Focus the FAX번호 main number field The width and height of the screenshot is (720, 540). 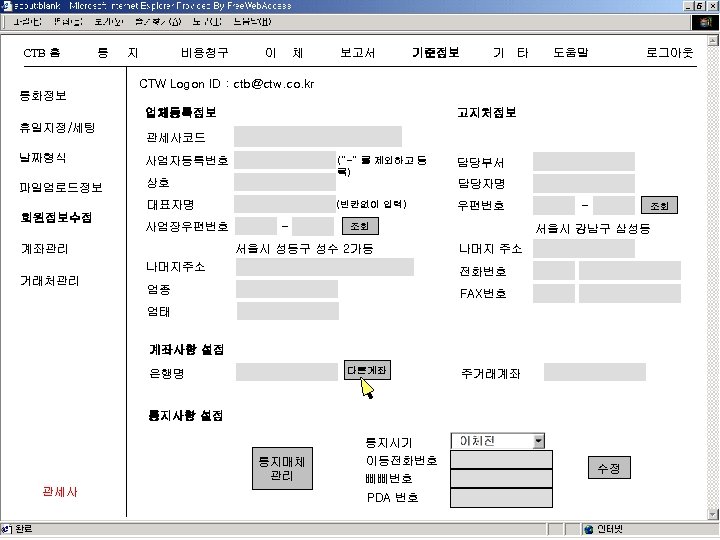tap(630, 293)
